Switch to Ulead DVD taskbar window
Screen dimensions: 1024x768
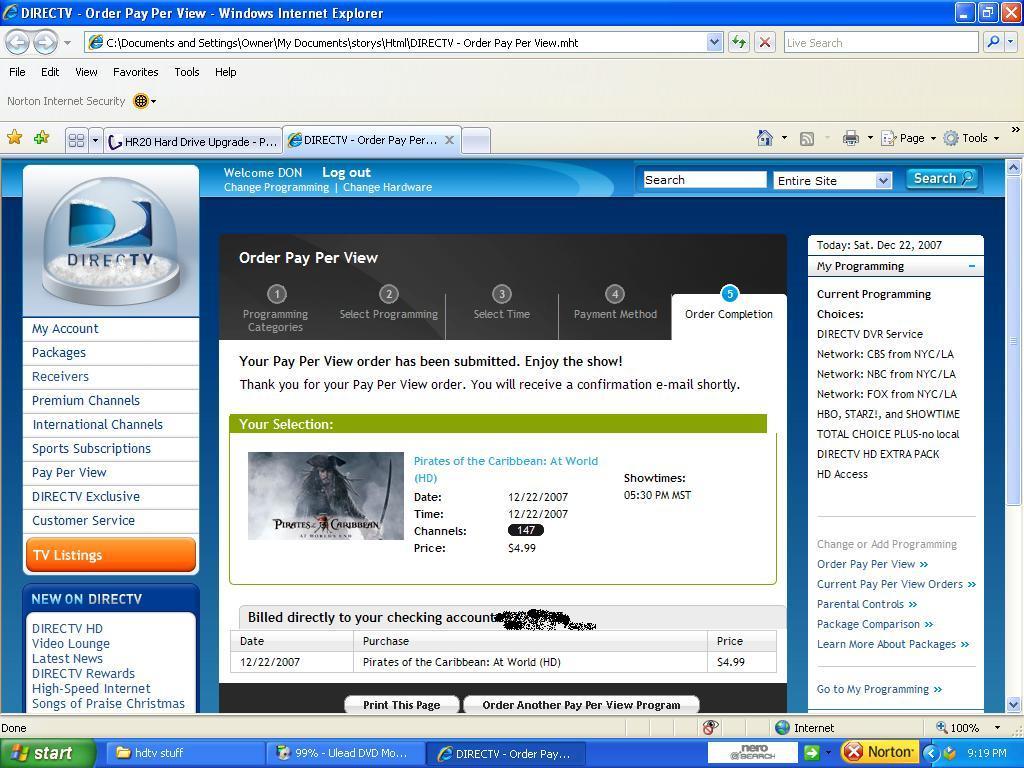[345, 753]
